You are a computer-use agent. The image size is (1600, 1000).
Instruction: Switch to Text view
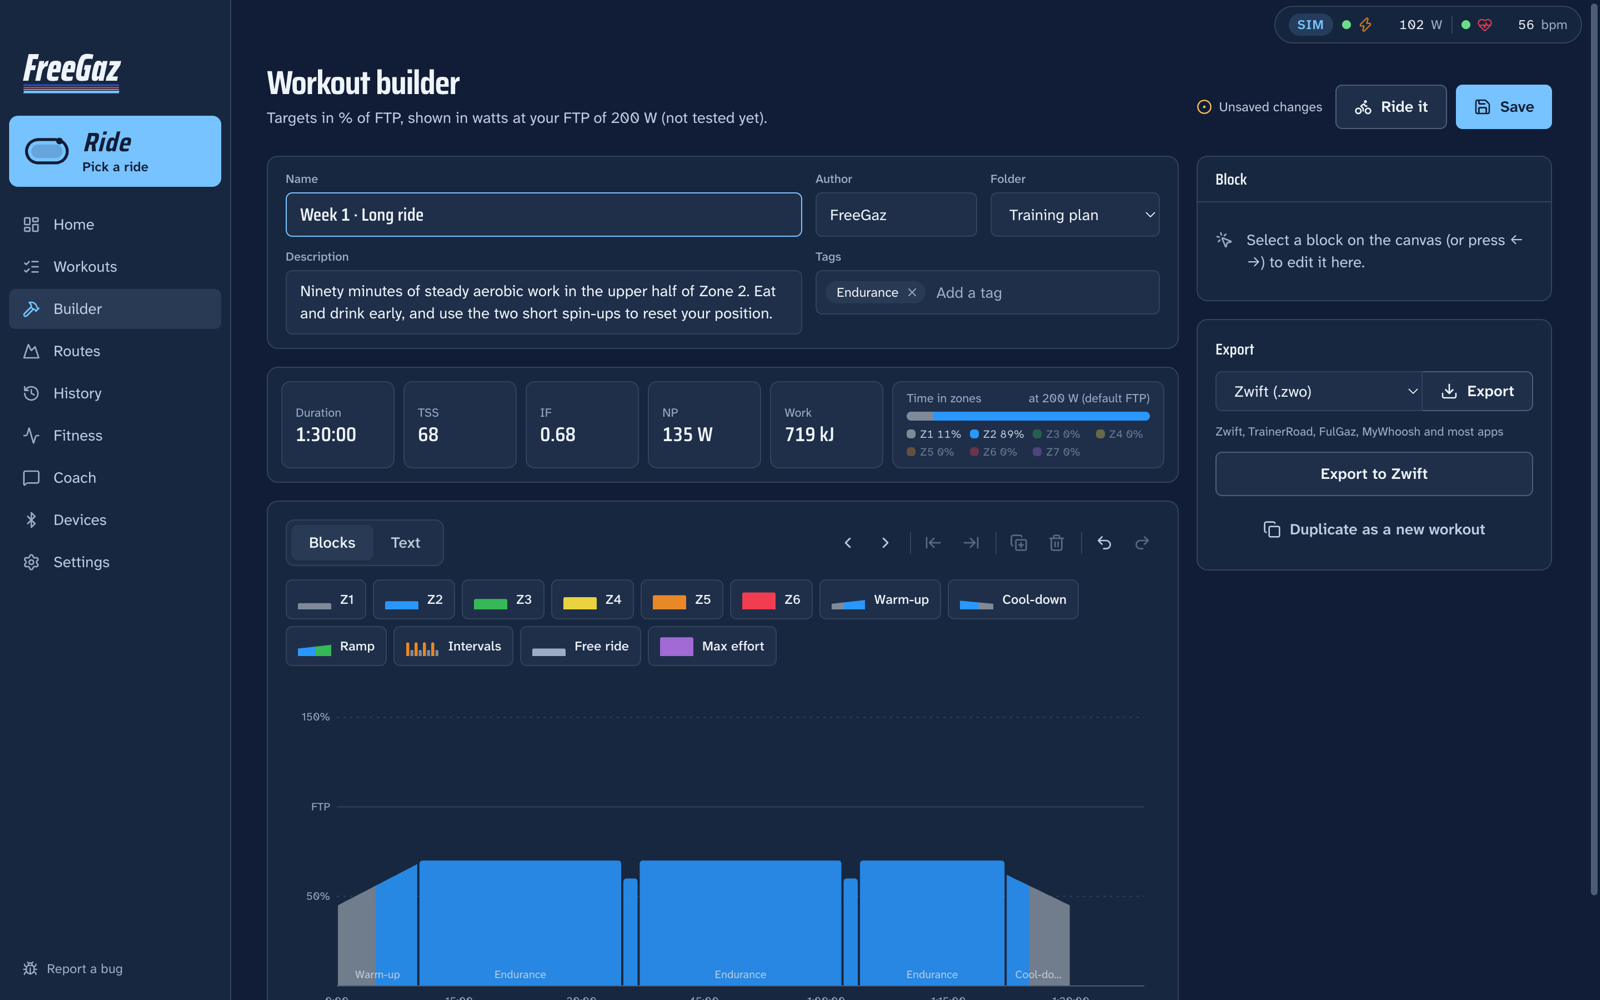pos(405,543)
